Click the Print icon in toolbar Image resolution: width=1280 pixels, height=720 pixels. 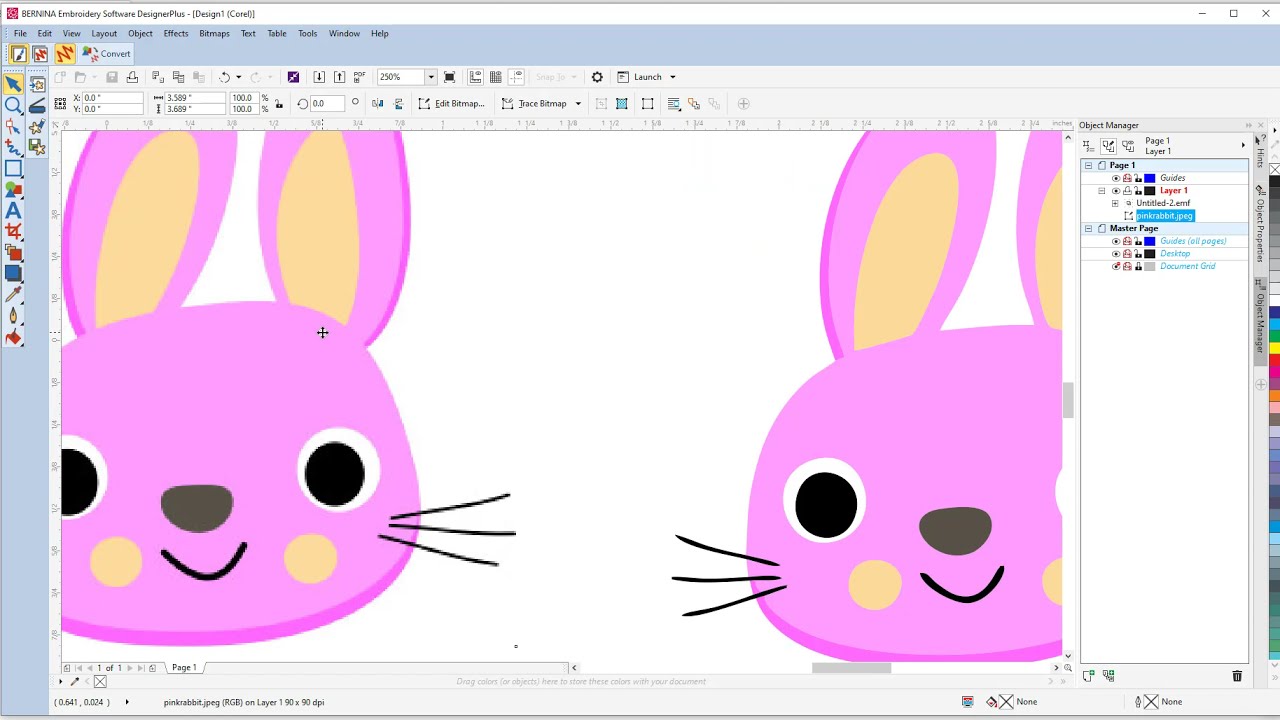click(x=132, y=77)
